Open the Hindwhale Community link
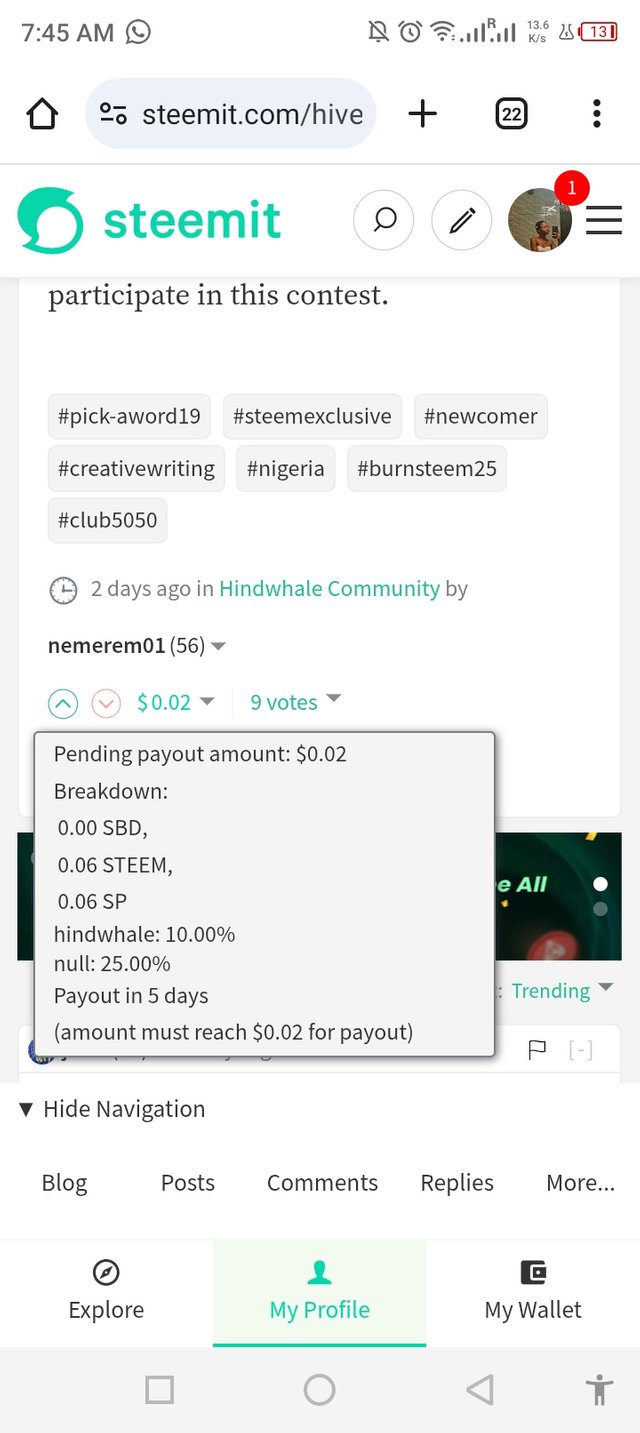This screenshot has height=1433, width=640. [329, 589]
